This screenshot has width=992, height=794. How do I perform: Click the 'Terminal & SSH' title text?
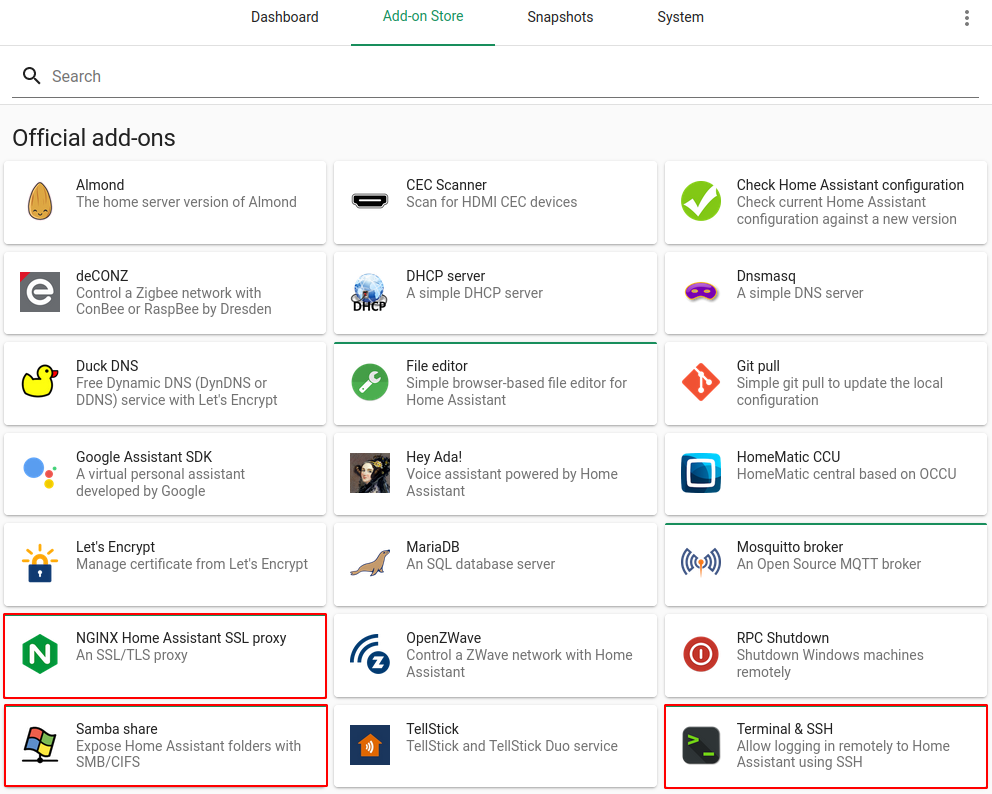click(784, 729)
